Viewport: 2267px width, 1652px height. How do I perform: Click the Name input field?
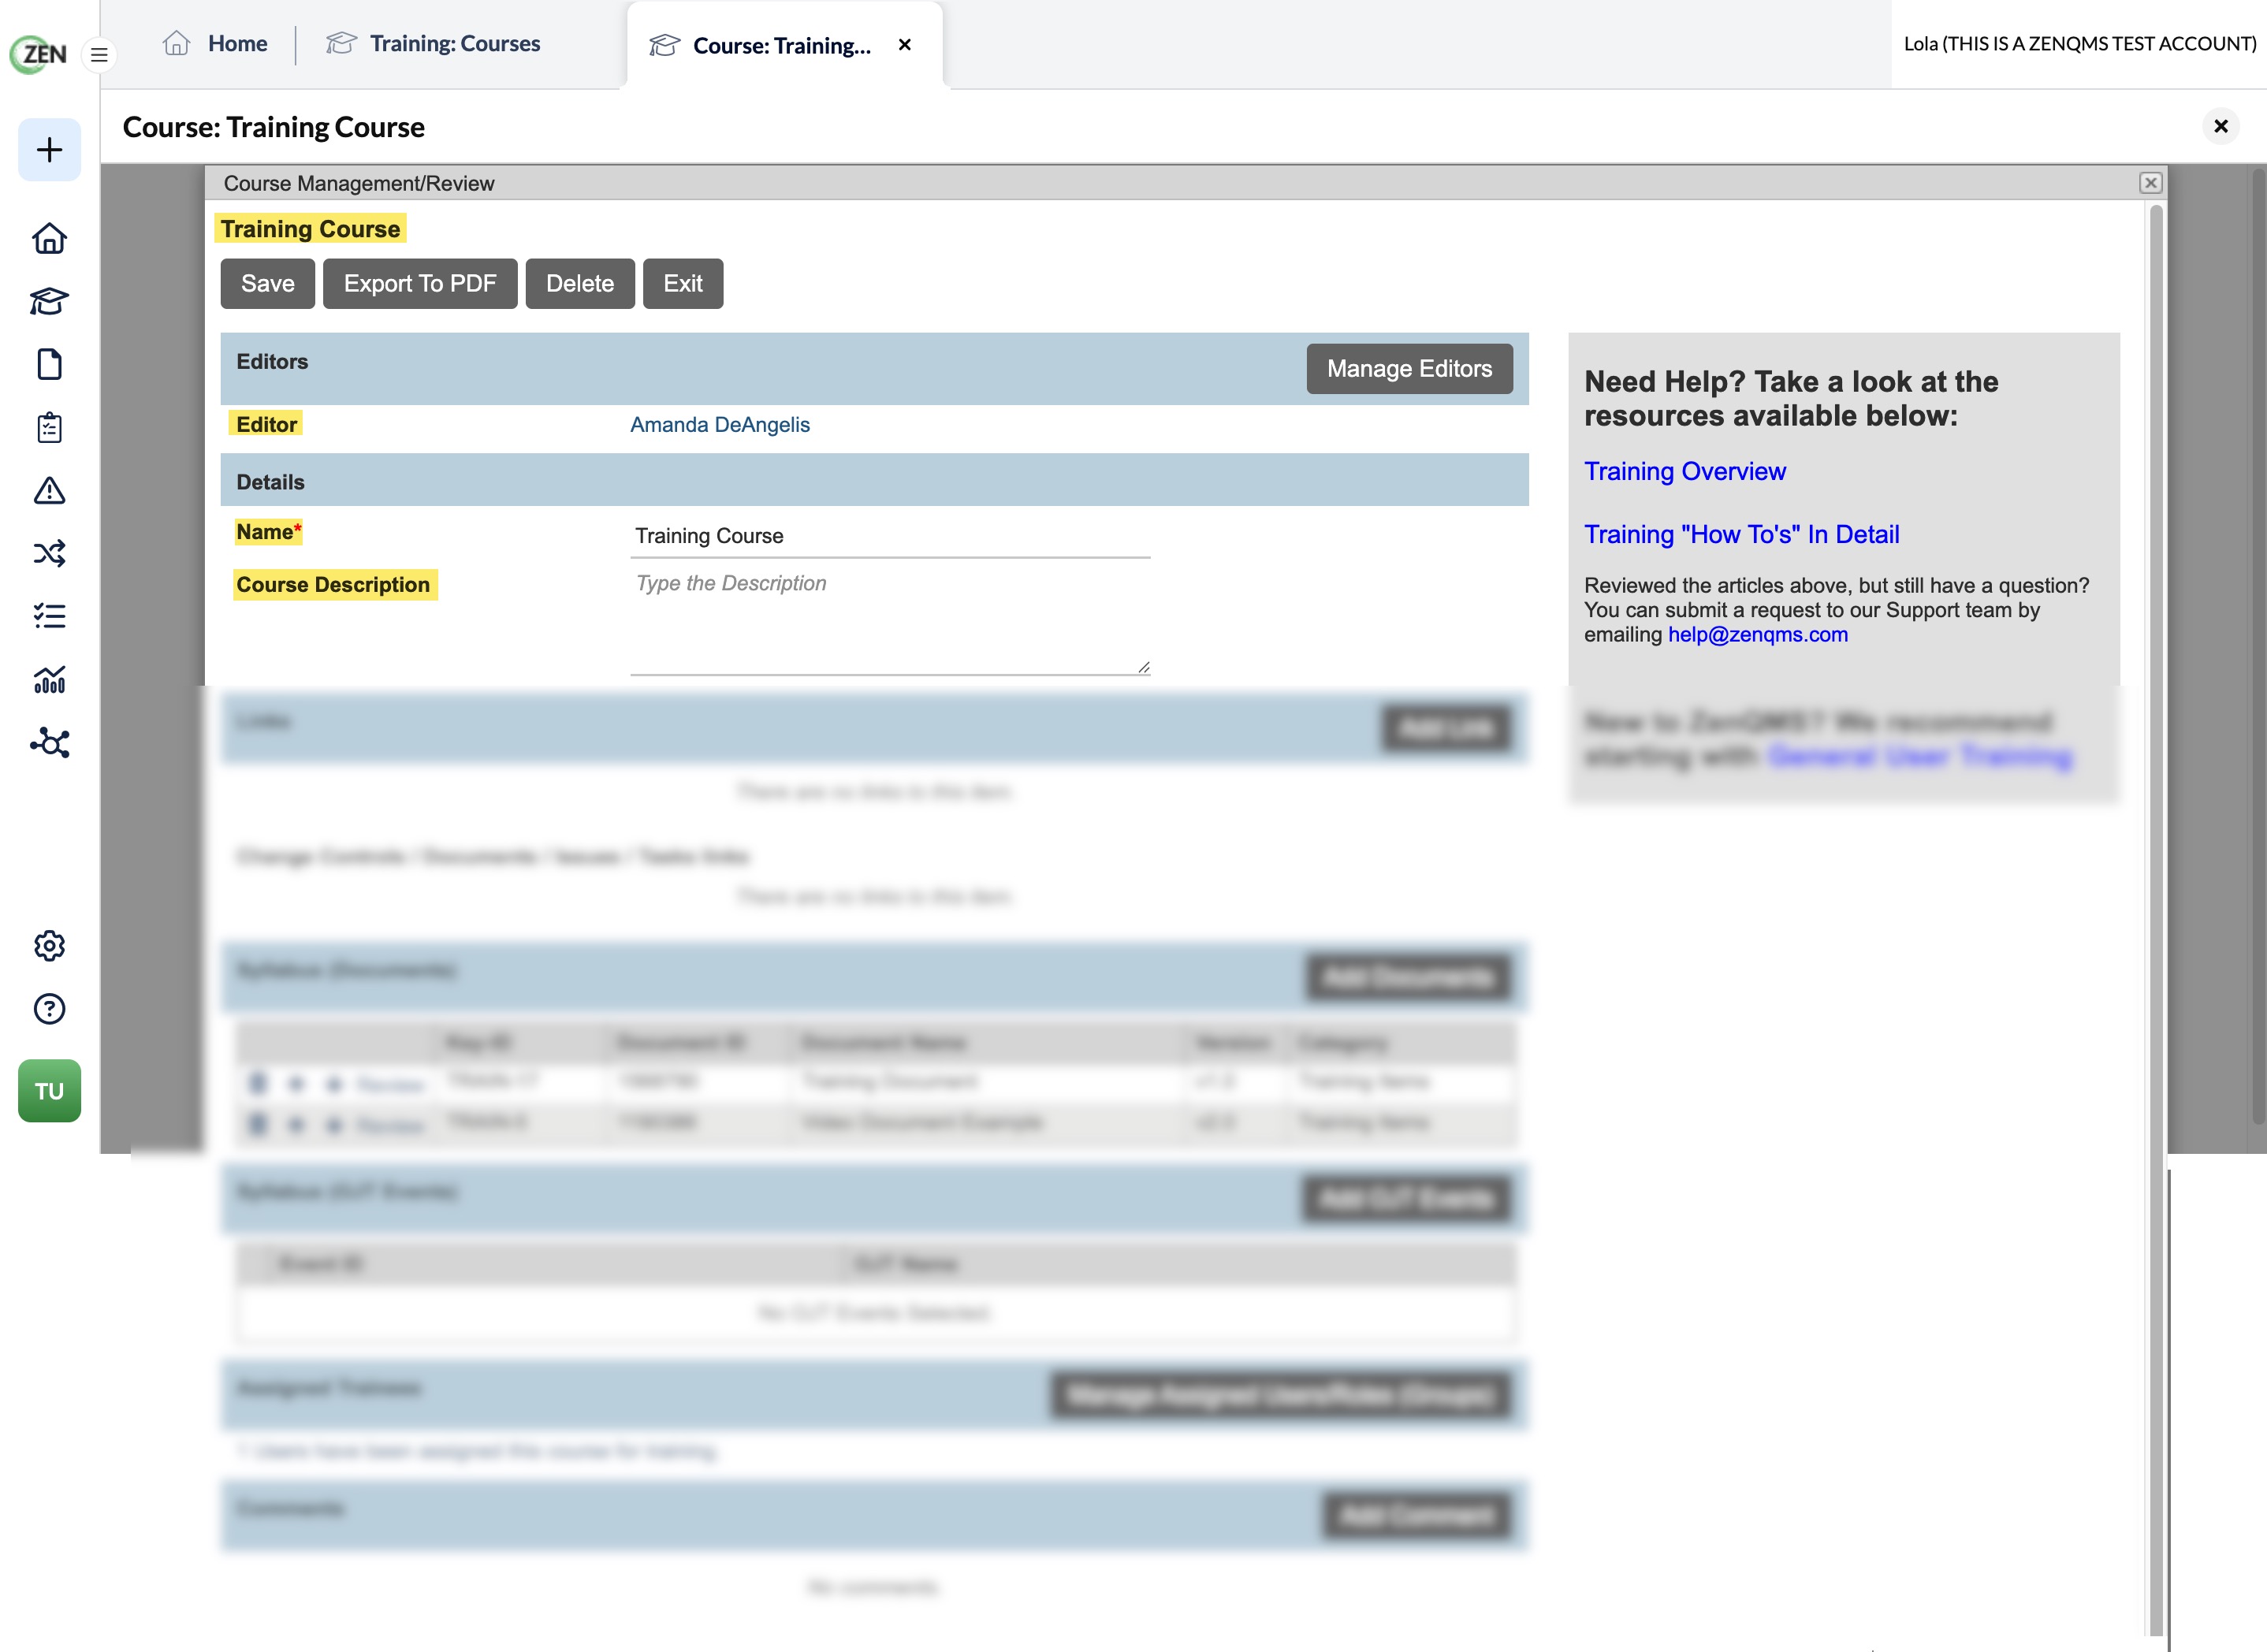[890, 536]
